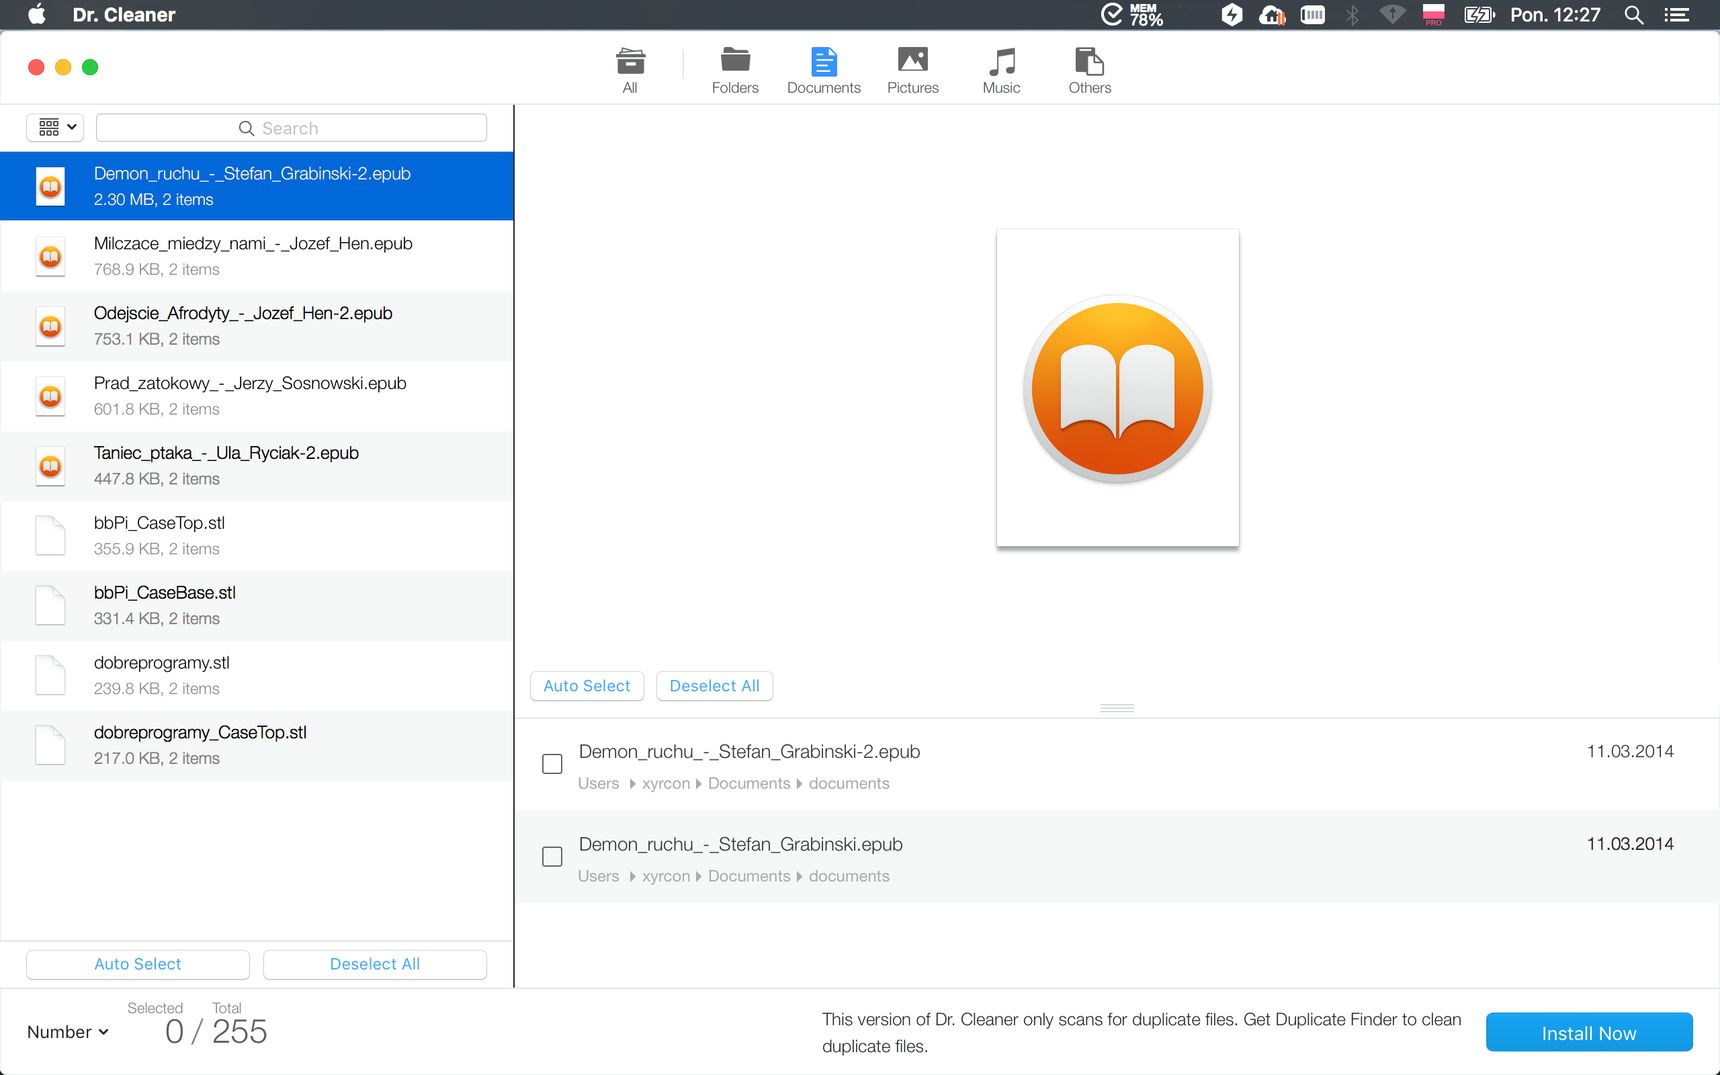Viewport: 1720px width, 1075px height.
Task: Filter duplicates by Folders
Action: pyautogui.click(x=735, y=70)
